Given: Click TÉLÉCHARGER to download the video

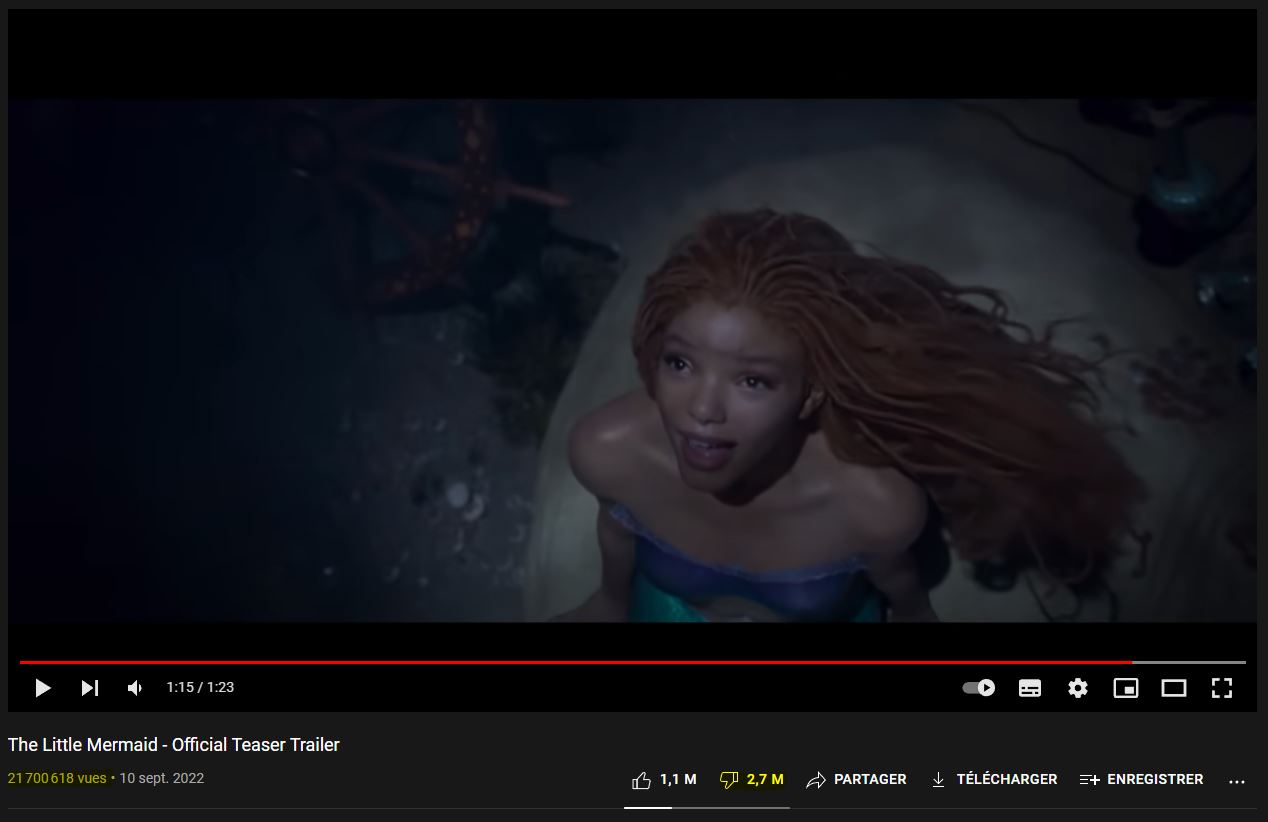Looking at the screenshot, I should pos(994,780).
